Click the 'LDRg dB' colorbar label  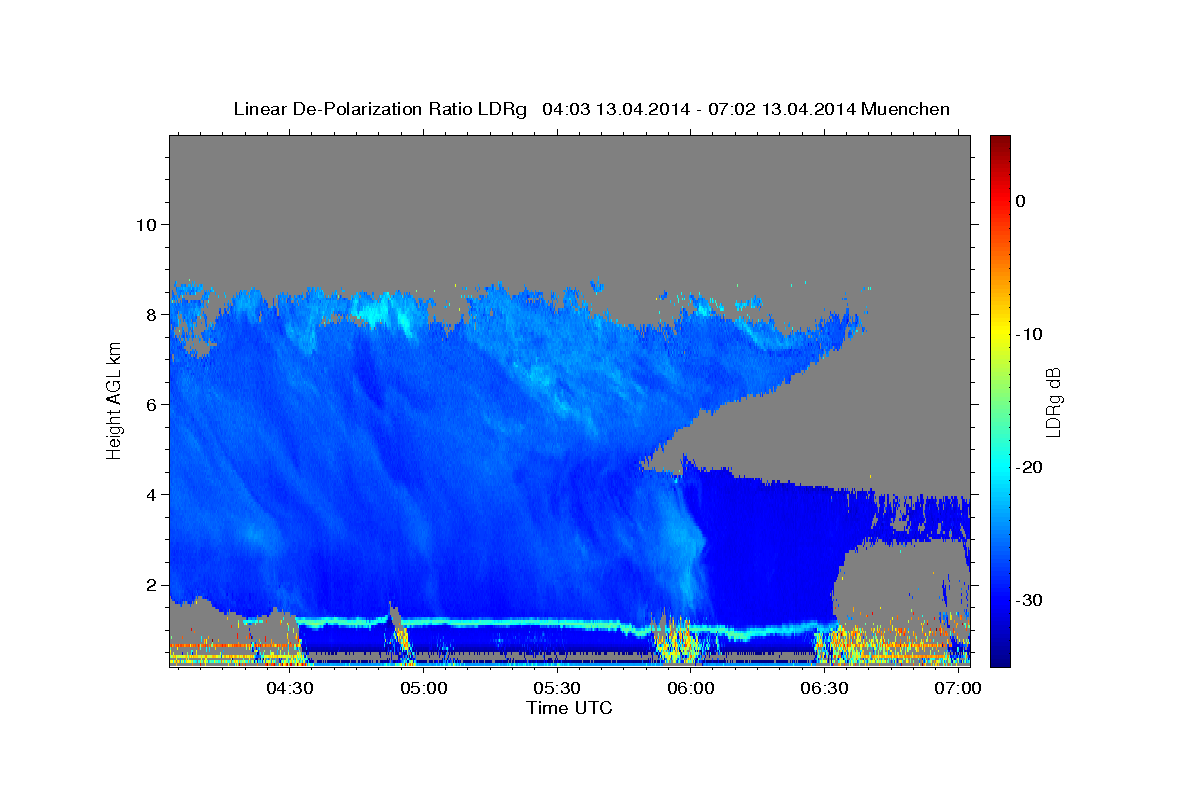(1052, 402)
